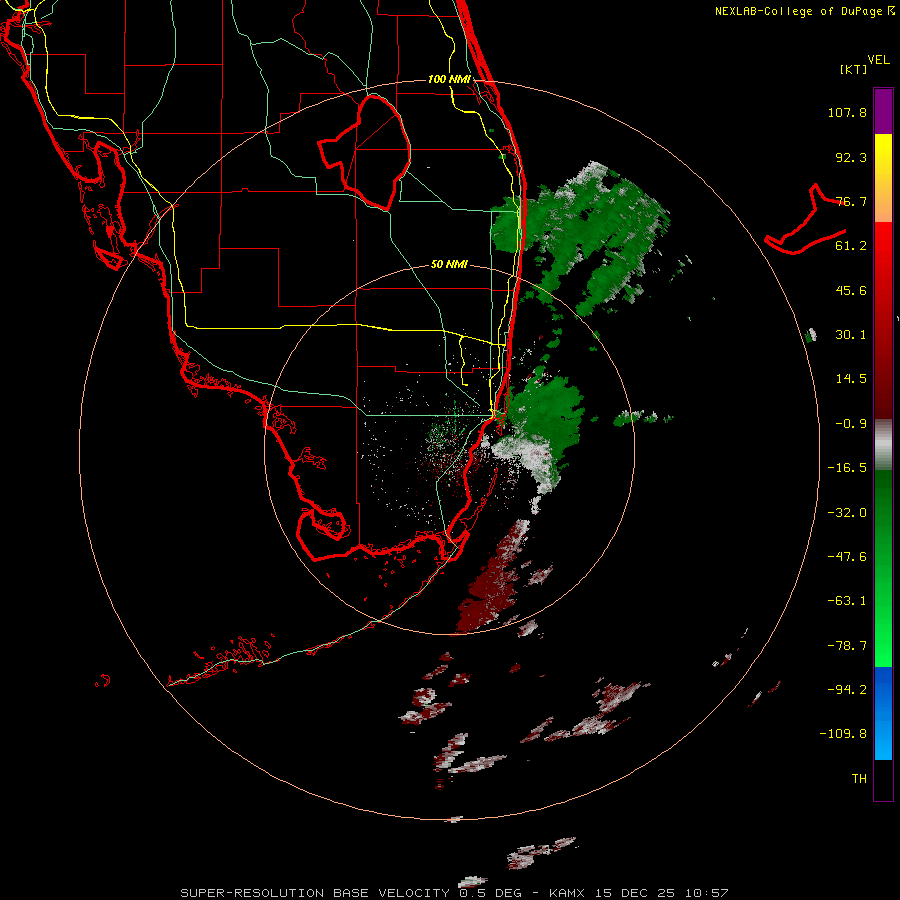
Task: Select the -94.2 velocity scale value
Action: coord(847,689)
